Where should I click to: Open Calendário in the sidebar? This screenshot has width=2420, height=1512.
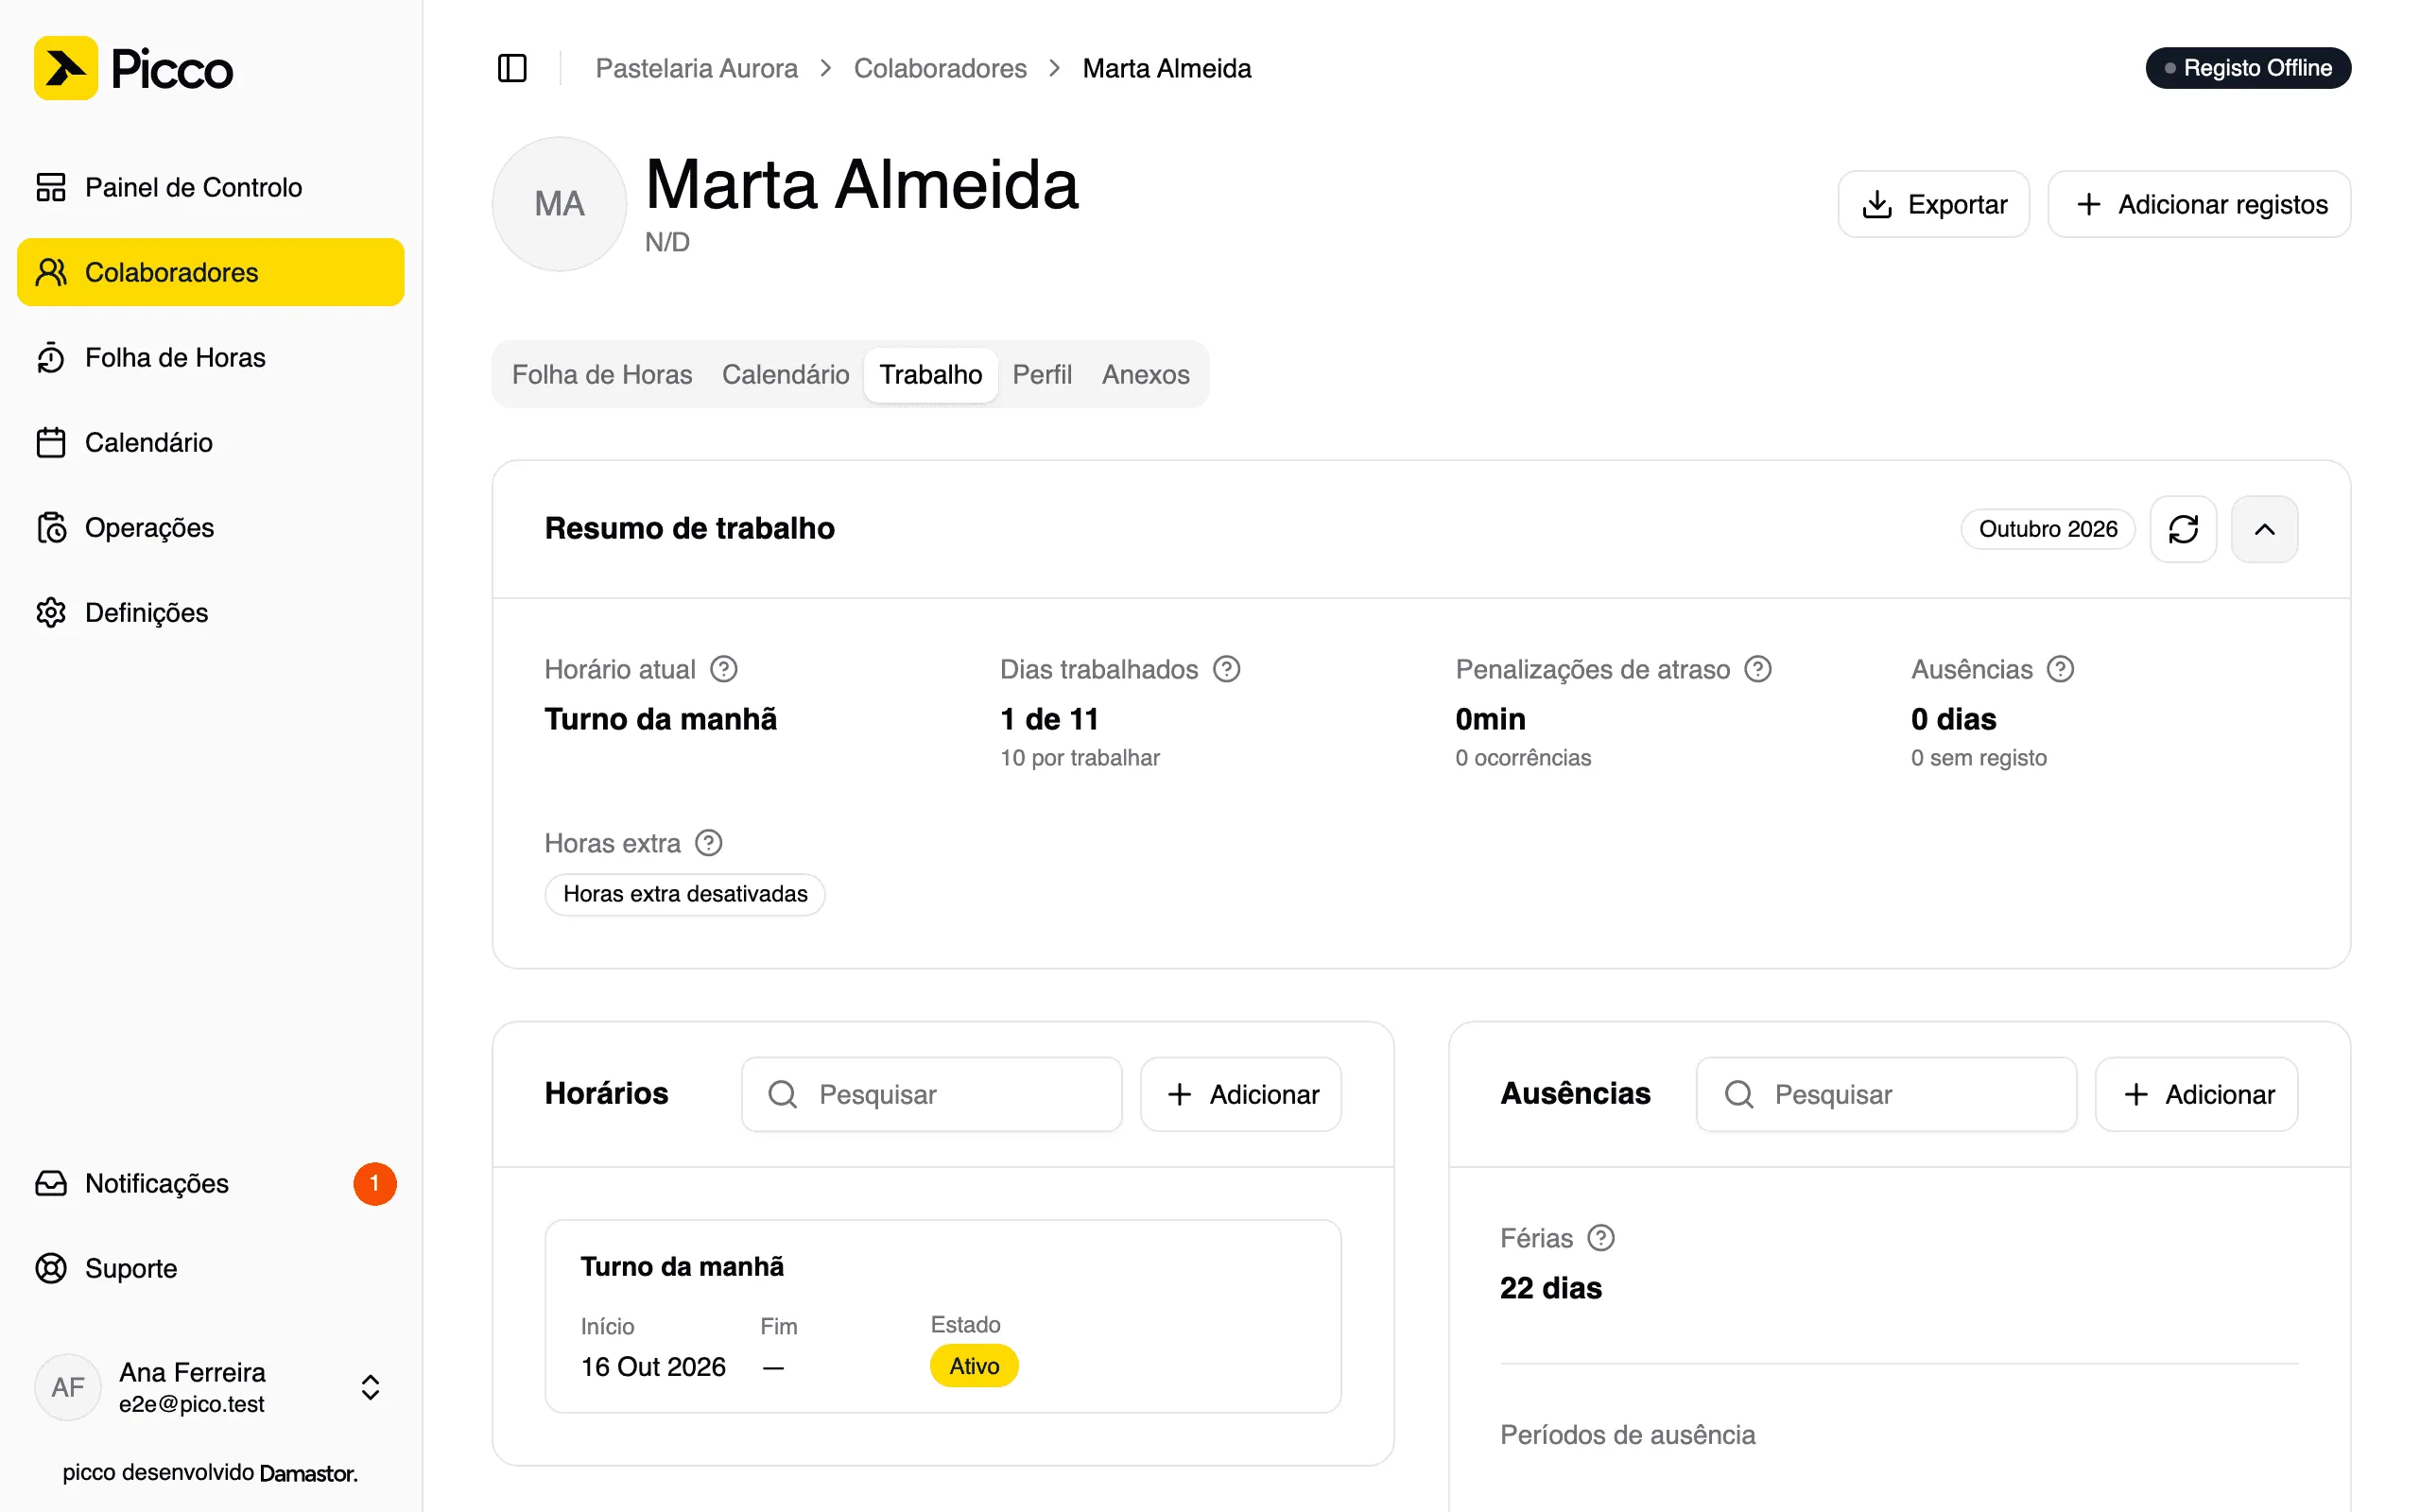click(210, 442)
